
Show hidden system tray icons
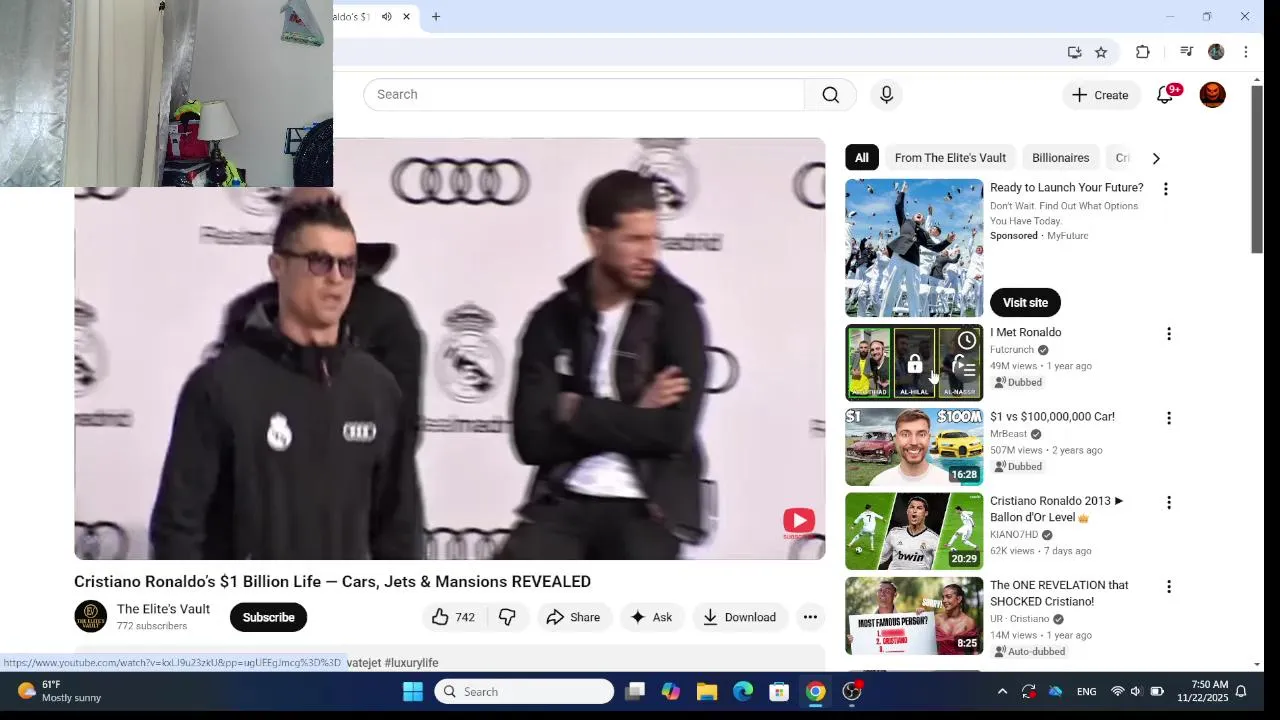coord(1002,692)
